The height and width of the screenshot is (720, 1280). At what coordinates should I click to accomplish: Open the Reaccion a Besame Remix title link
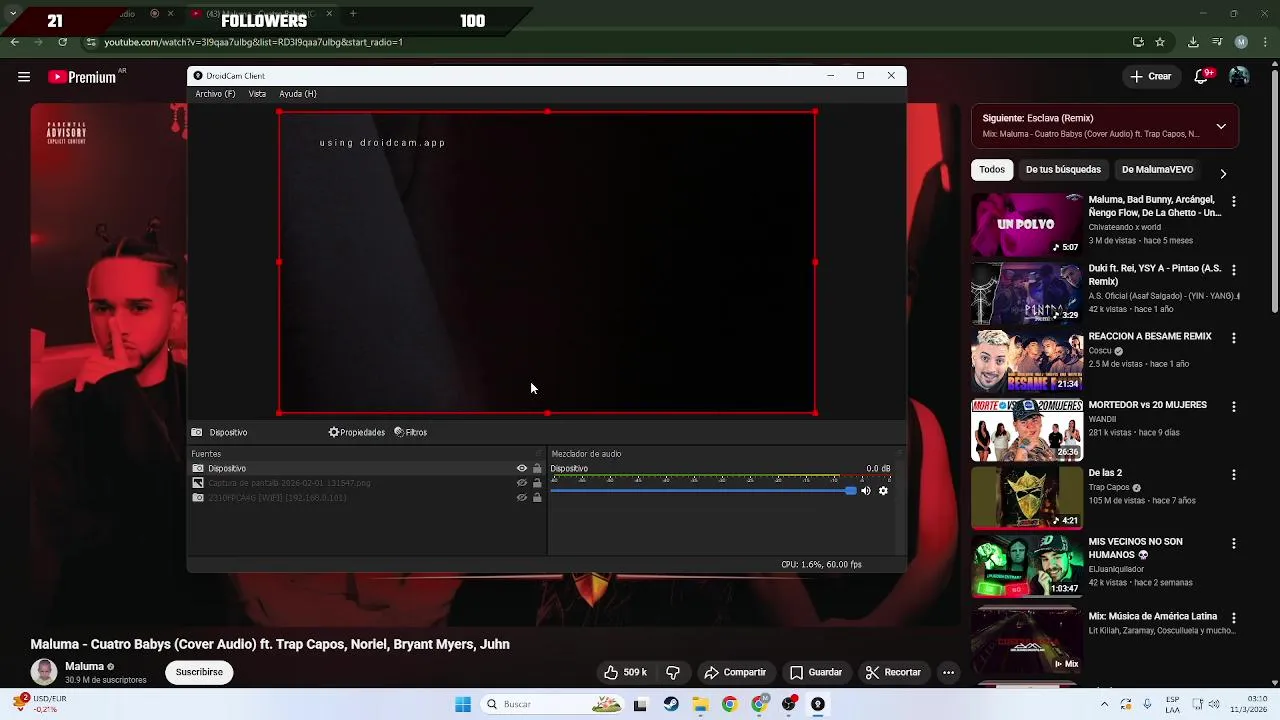[x=1150, y=337]
